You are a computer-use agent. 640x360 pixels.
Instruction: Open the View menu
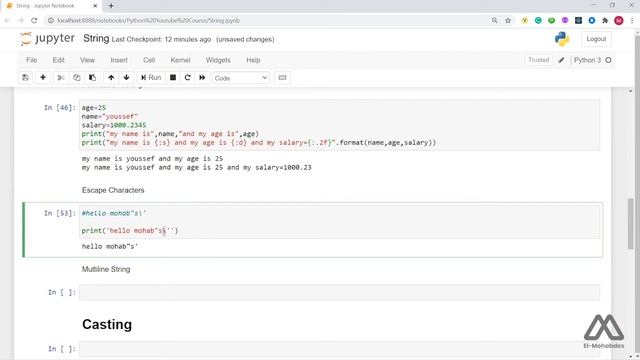coord(87,60)
